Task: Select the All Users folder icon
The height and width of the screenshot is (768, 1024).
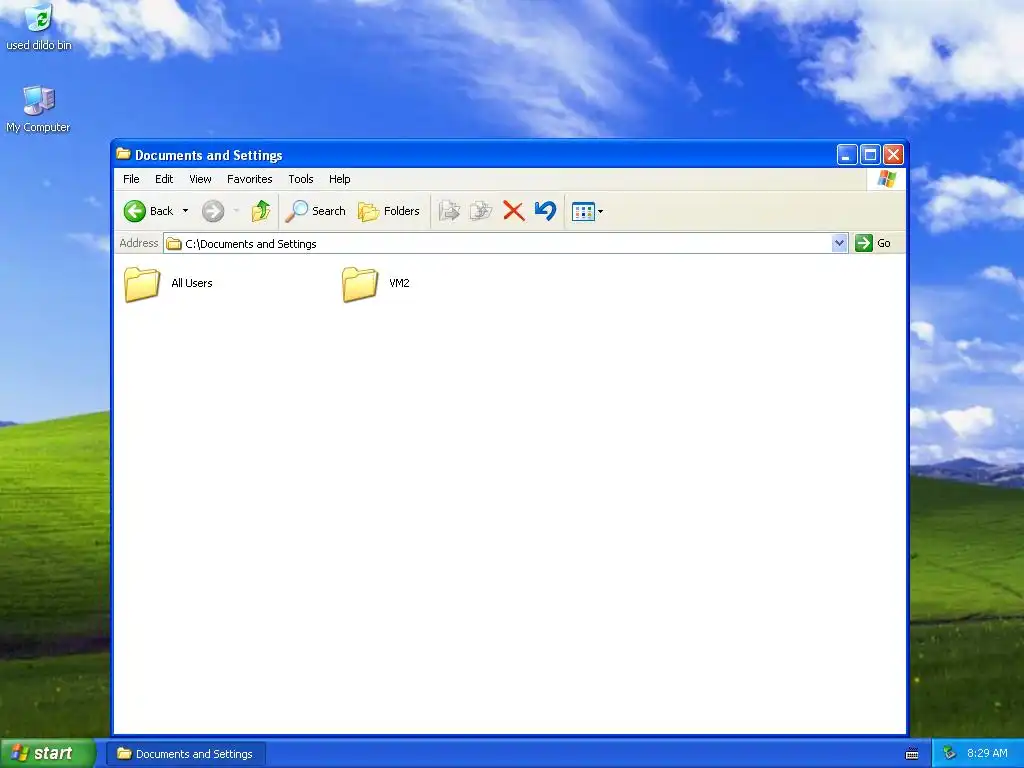Action: [142, 284]
